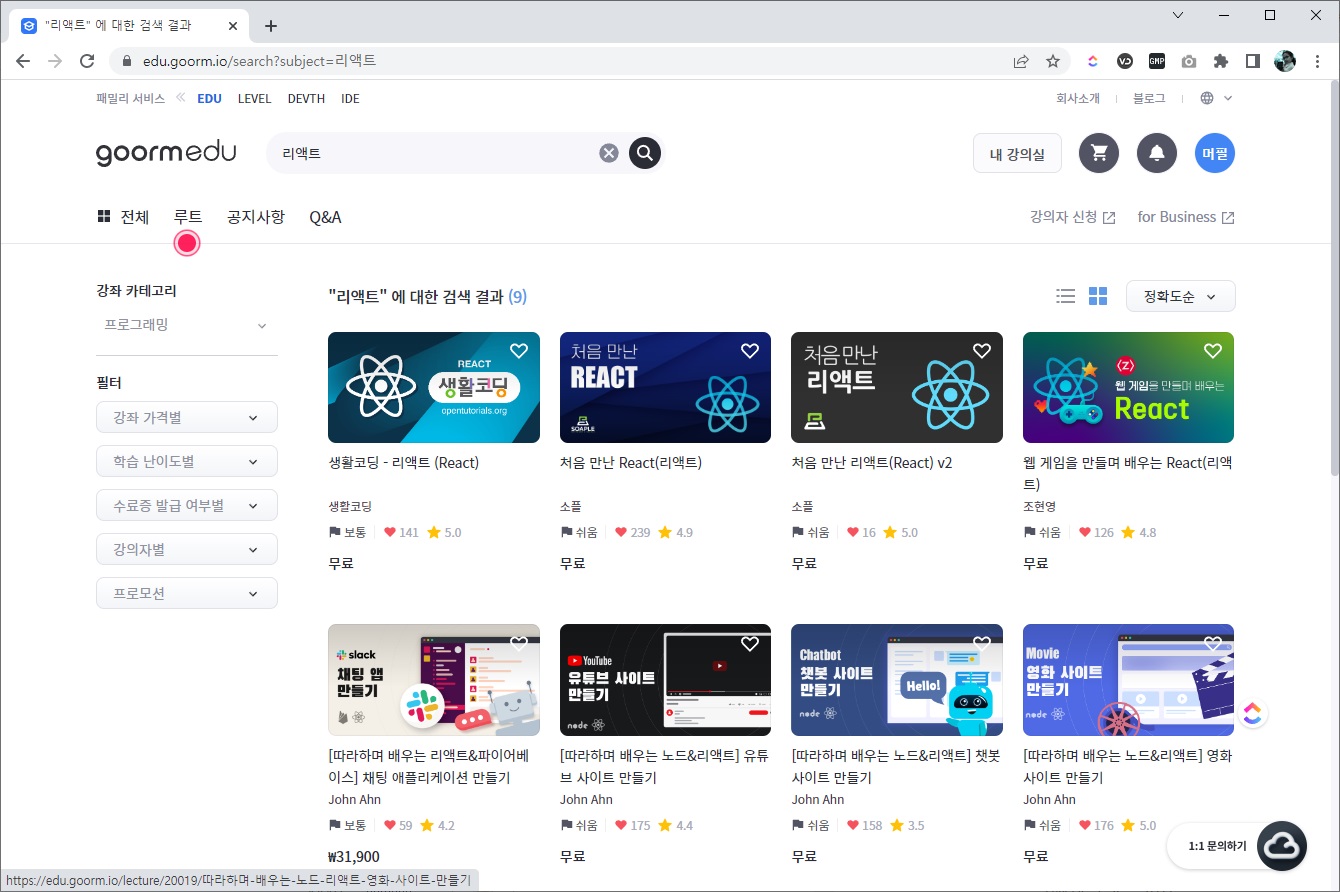Switch to LEVEL service
Viewport: 1340px width, 892px height.
pos(254,98)
